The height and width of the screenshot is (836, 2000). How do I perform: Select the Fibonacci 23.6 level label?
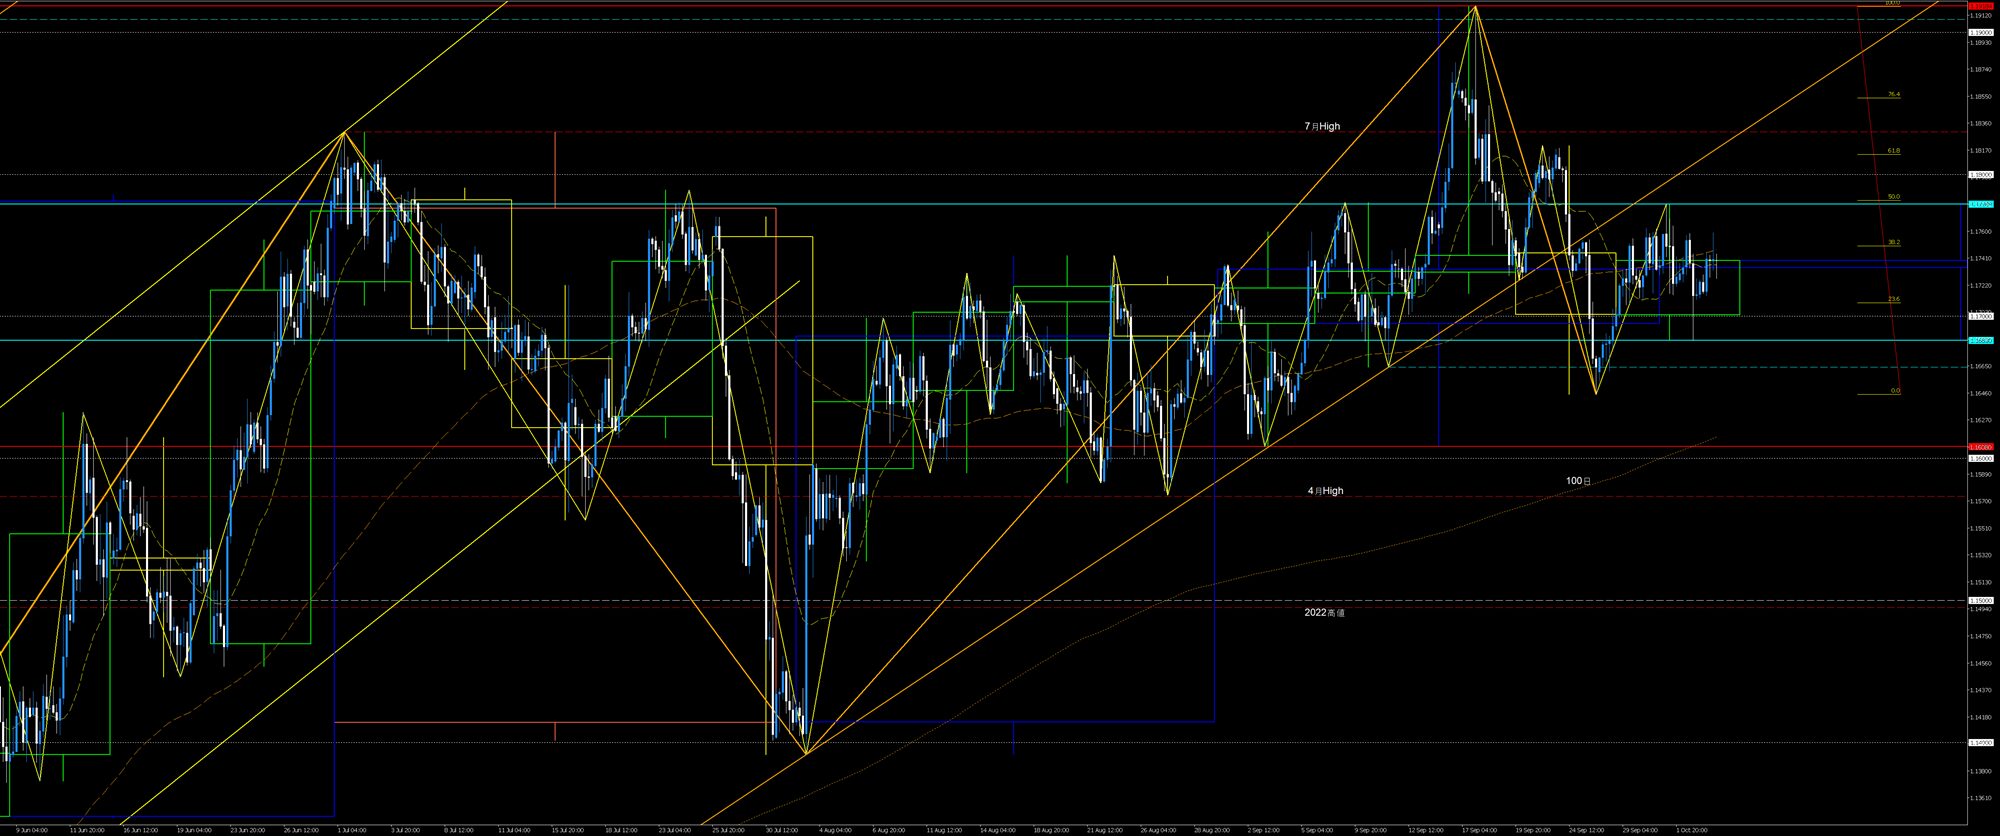pos(1893,299)
